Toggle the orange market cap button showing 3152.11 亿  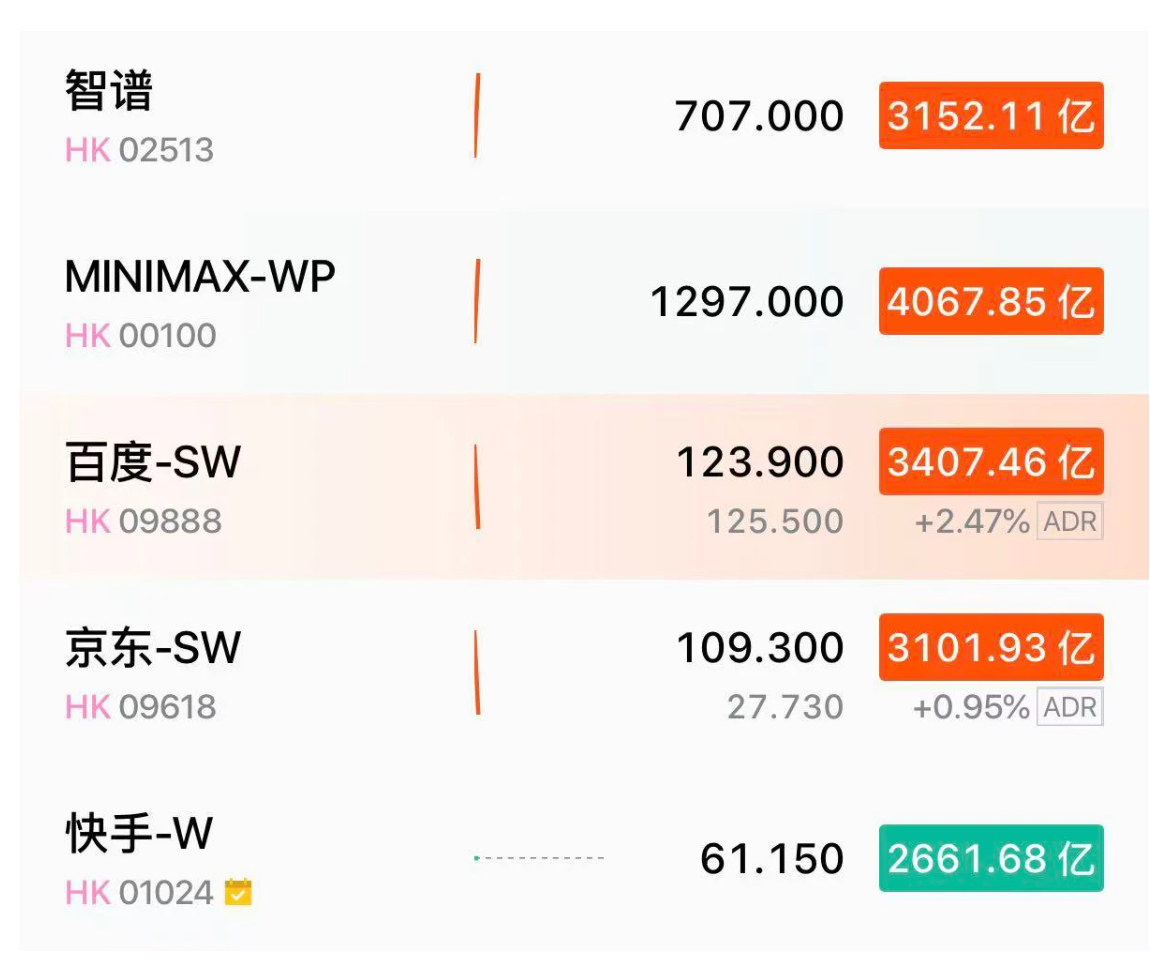click(x=990, y=115)
